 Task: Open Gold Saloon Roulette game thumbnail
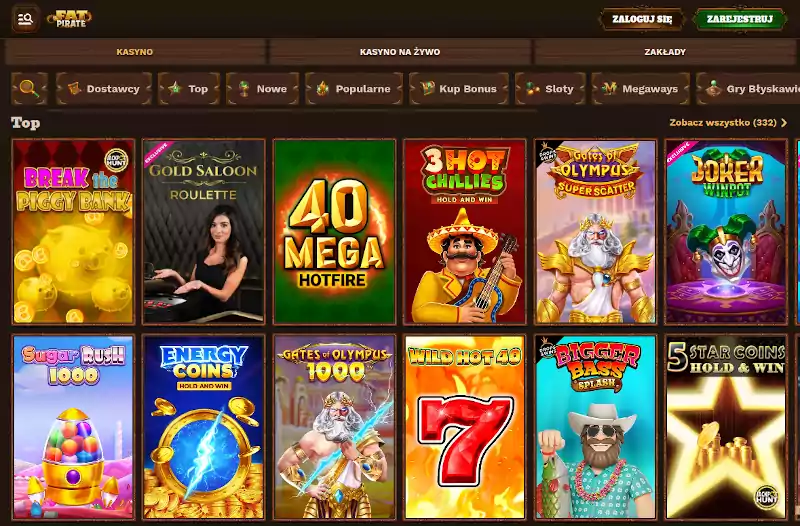tap(204, 232)
